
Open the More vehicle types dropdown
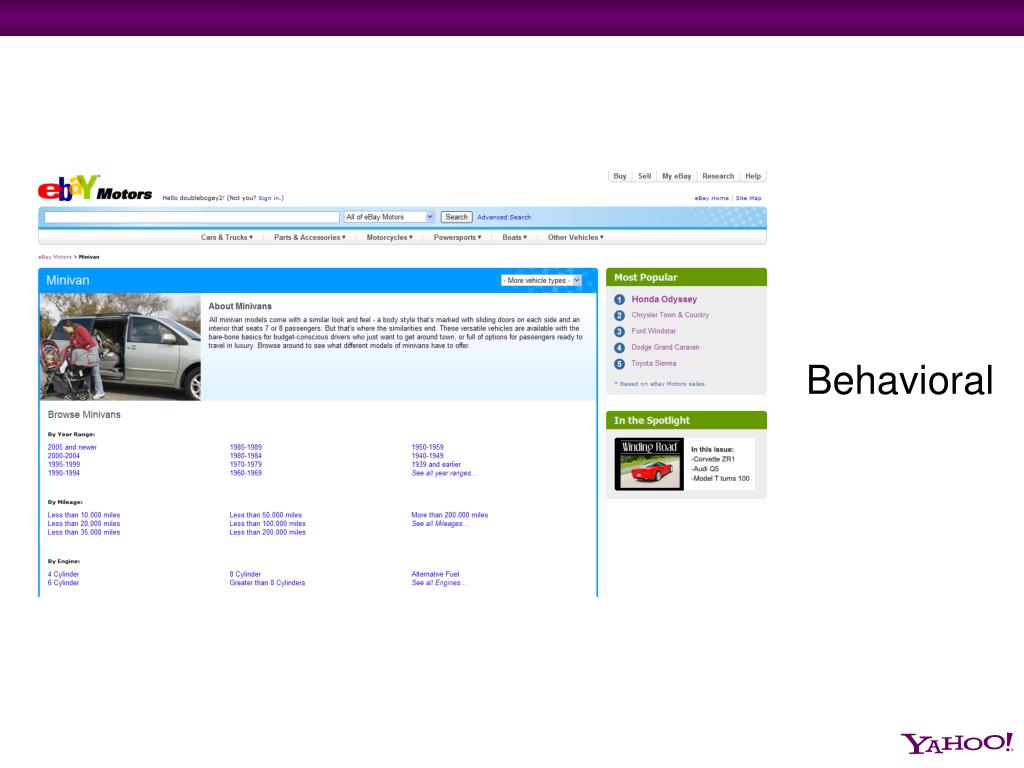(x=541, y=280)
